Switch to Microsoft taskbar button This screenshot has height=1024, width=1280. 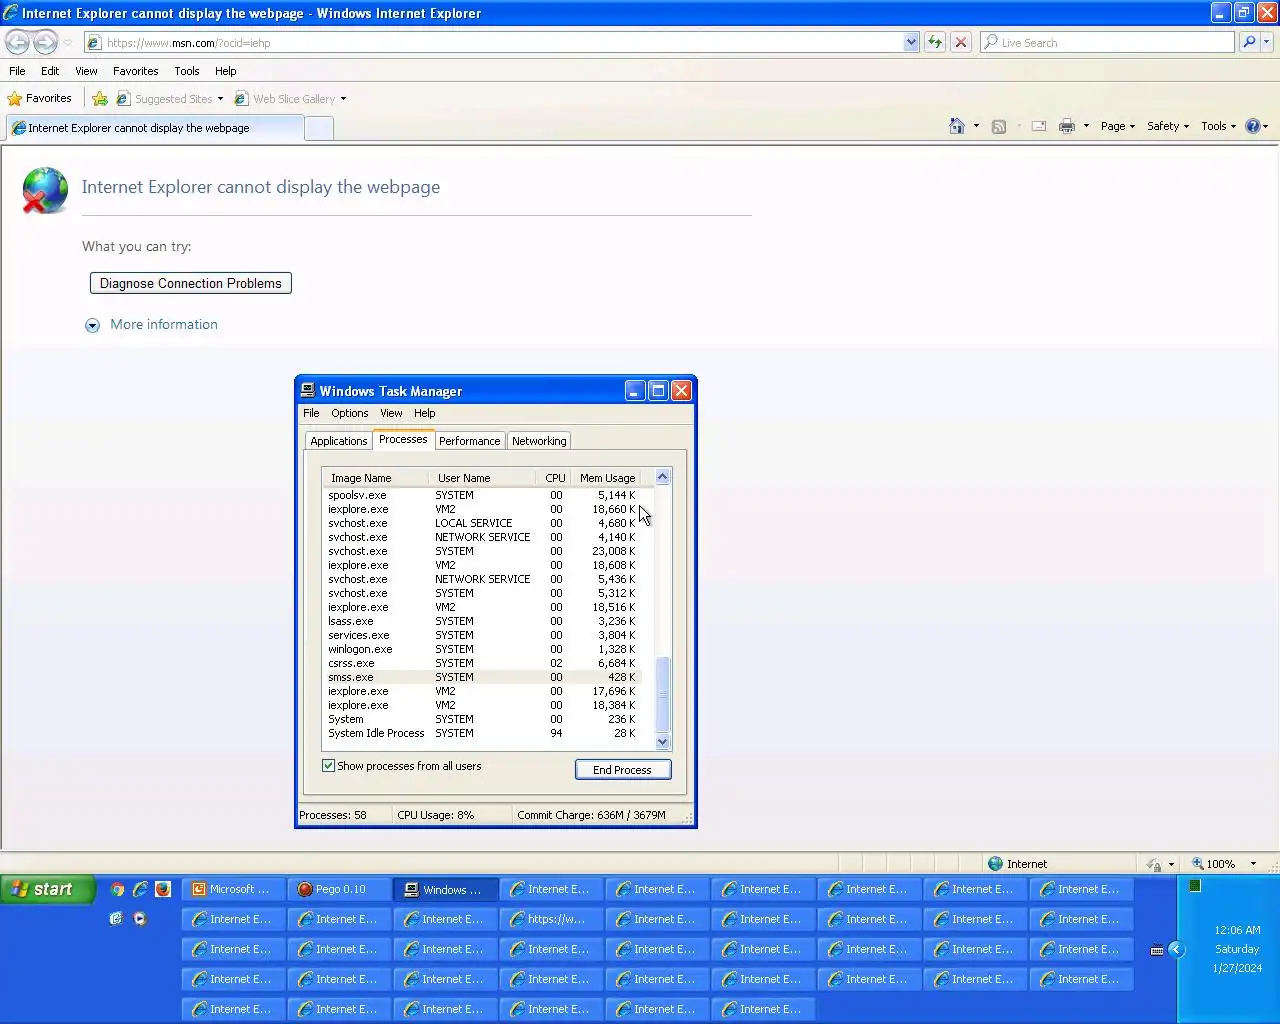pyautogui.click(x=234, y=889)
